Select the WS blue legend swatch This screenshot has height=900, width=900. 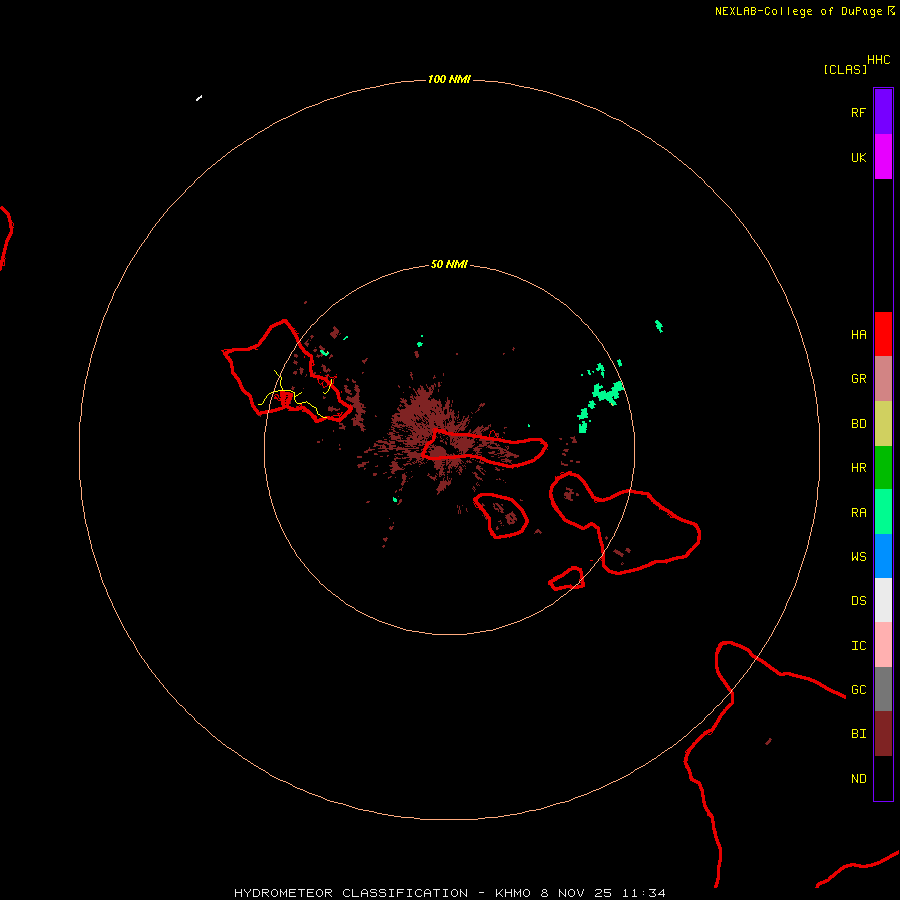[883, 556]
